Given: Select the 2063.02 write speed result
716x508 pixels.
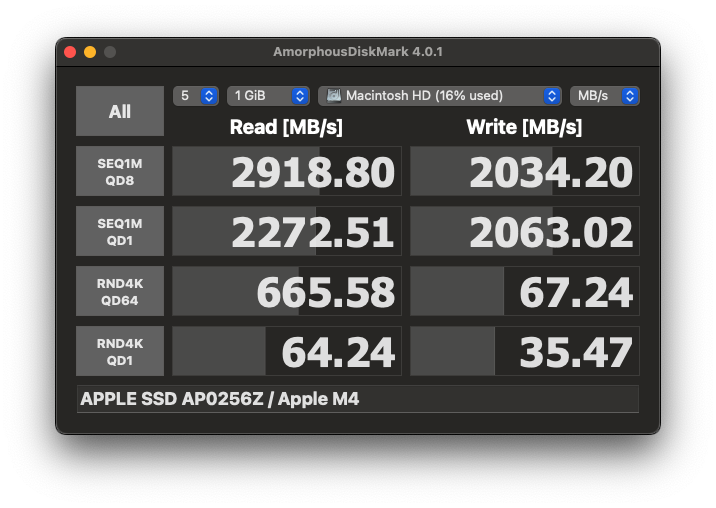Looking at the screenshot, I should pyautogui.click(x=525, y=232).
